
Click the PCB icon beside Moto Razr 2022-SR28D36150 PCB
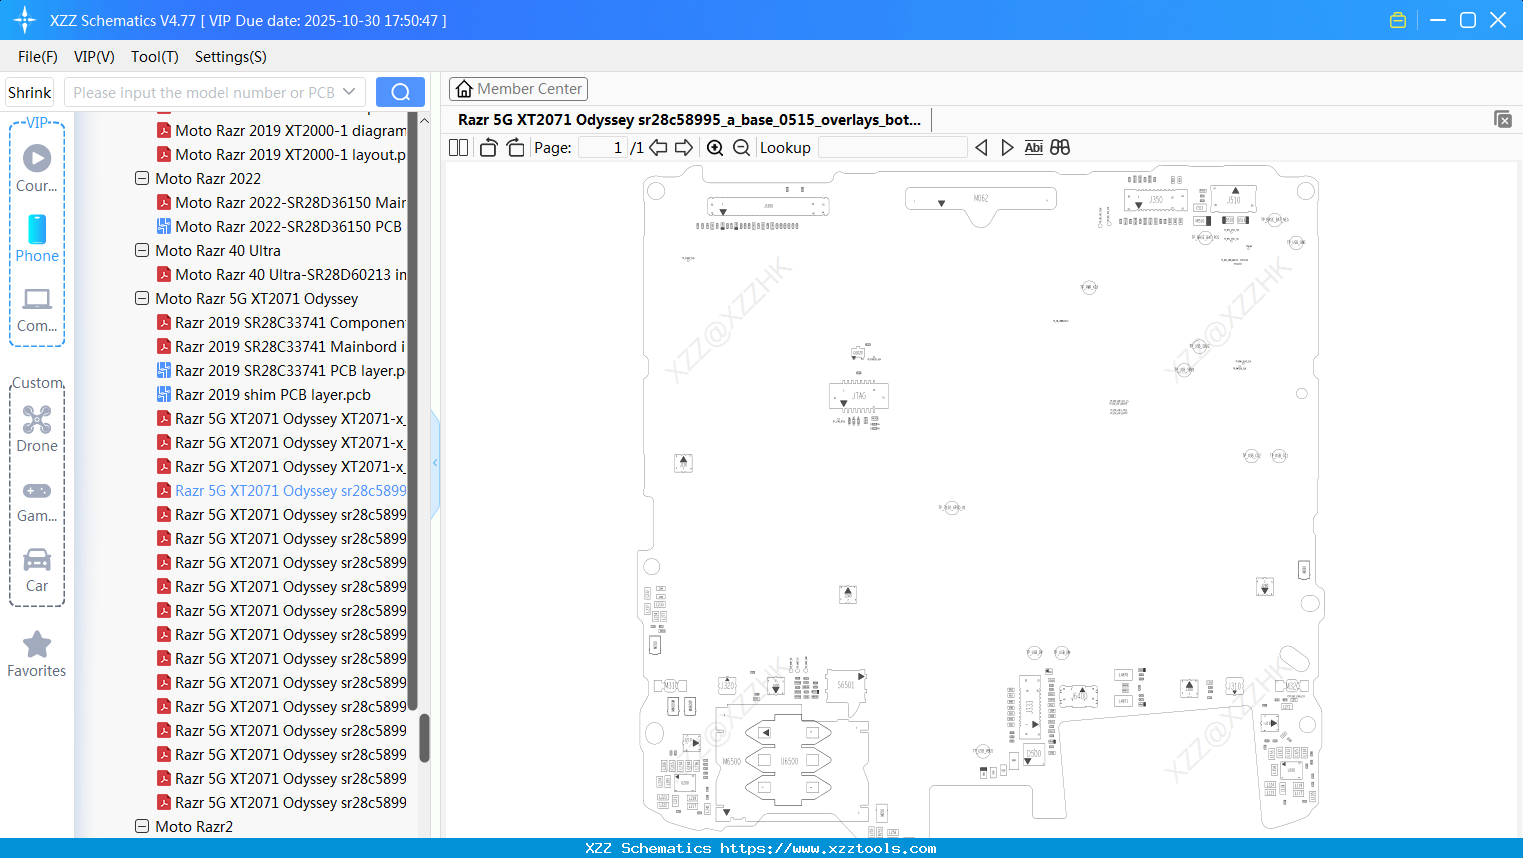164,227
